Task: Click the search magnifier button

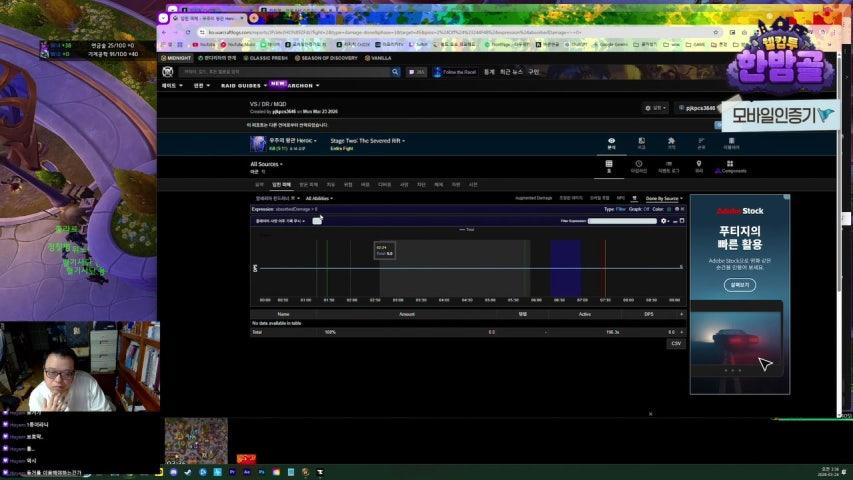Action: (396, 72)
